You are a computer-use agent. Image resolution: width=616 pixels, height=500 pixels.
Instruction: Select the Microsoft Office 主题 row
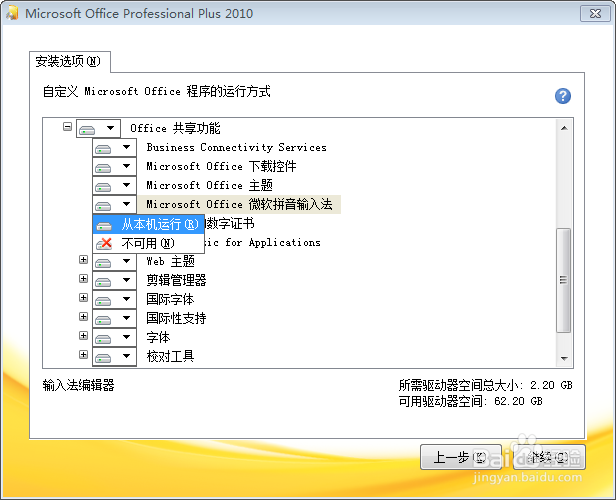point(209,185)
